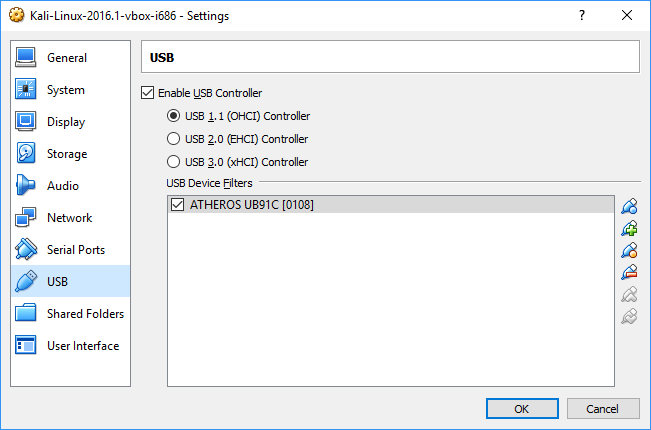The height and width of the screenshot is (430, 651).
Task: Open the help question mark
Action: coord(582,15)
